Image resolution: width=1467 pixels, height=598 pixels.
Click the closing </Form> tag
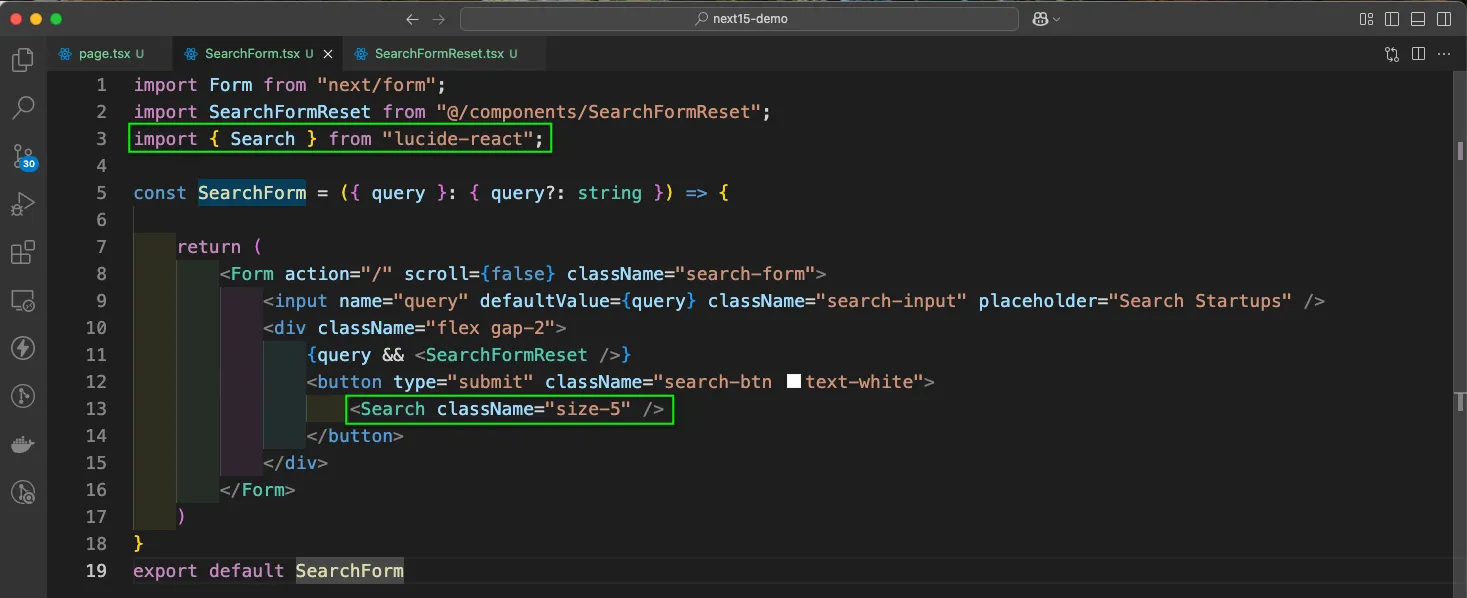257,490
